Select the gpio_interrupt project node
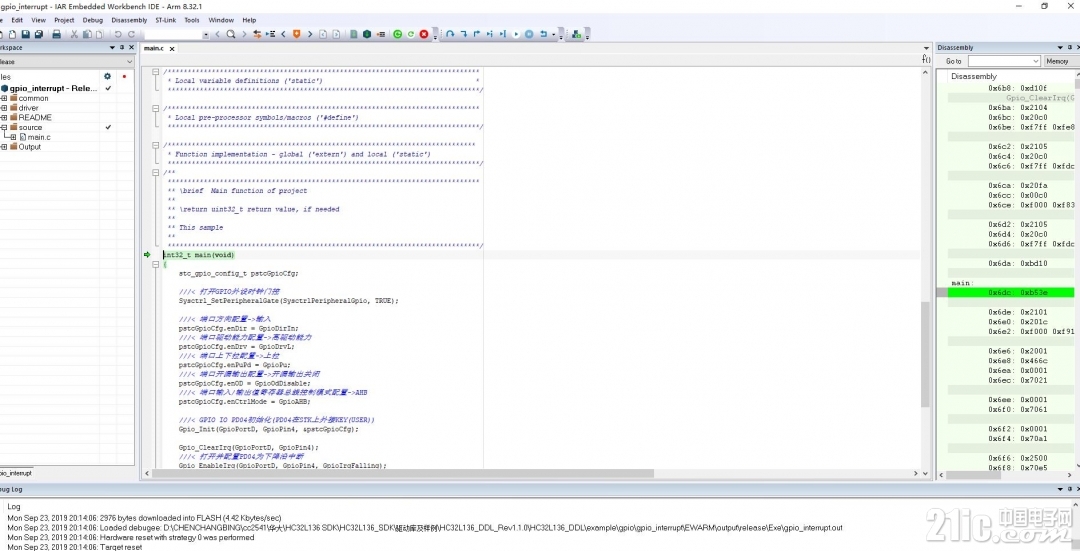 pyautogui.click(x=54, y=88)
